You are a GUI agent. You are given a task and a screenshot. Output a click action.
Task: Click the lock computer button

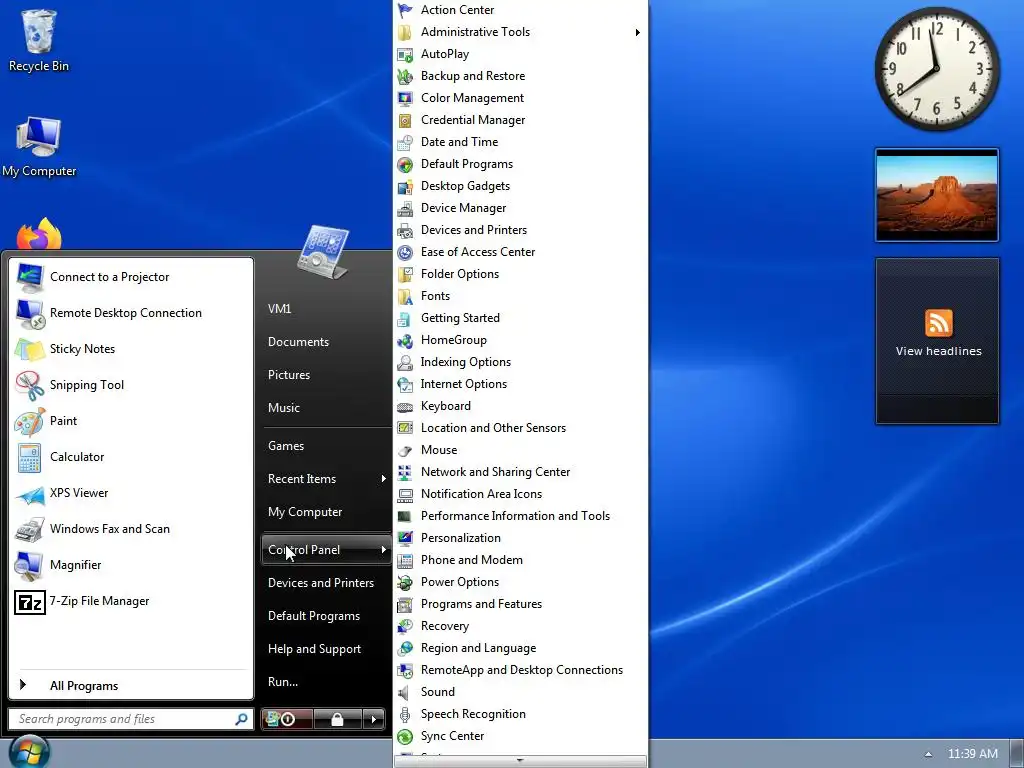pyautogui.click(x=338, y=720)
